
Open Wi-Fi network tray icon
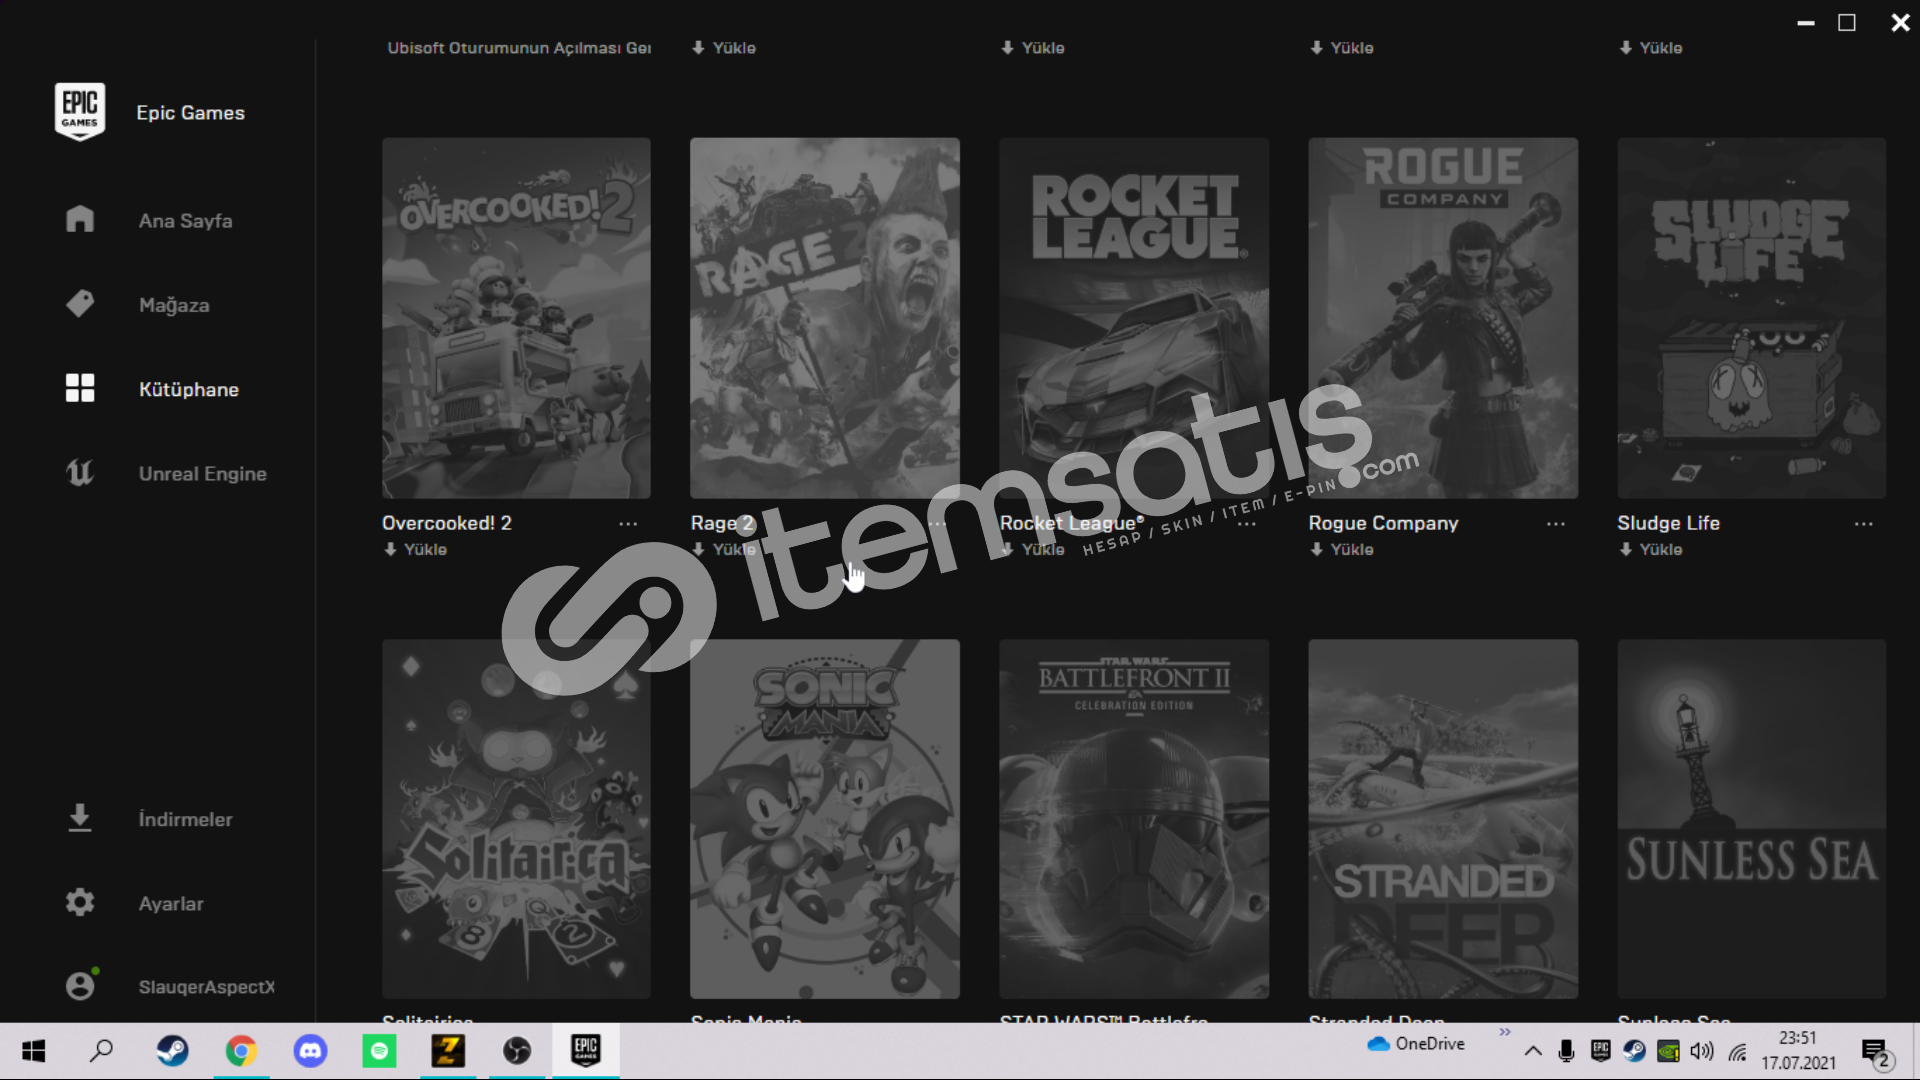[x=1738, y=1052]
